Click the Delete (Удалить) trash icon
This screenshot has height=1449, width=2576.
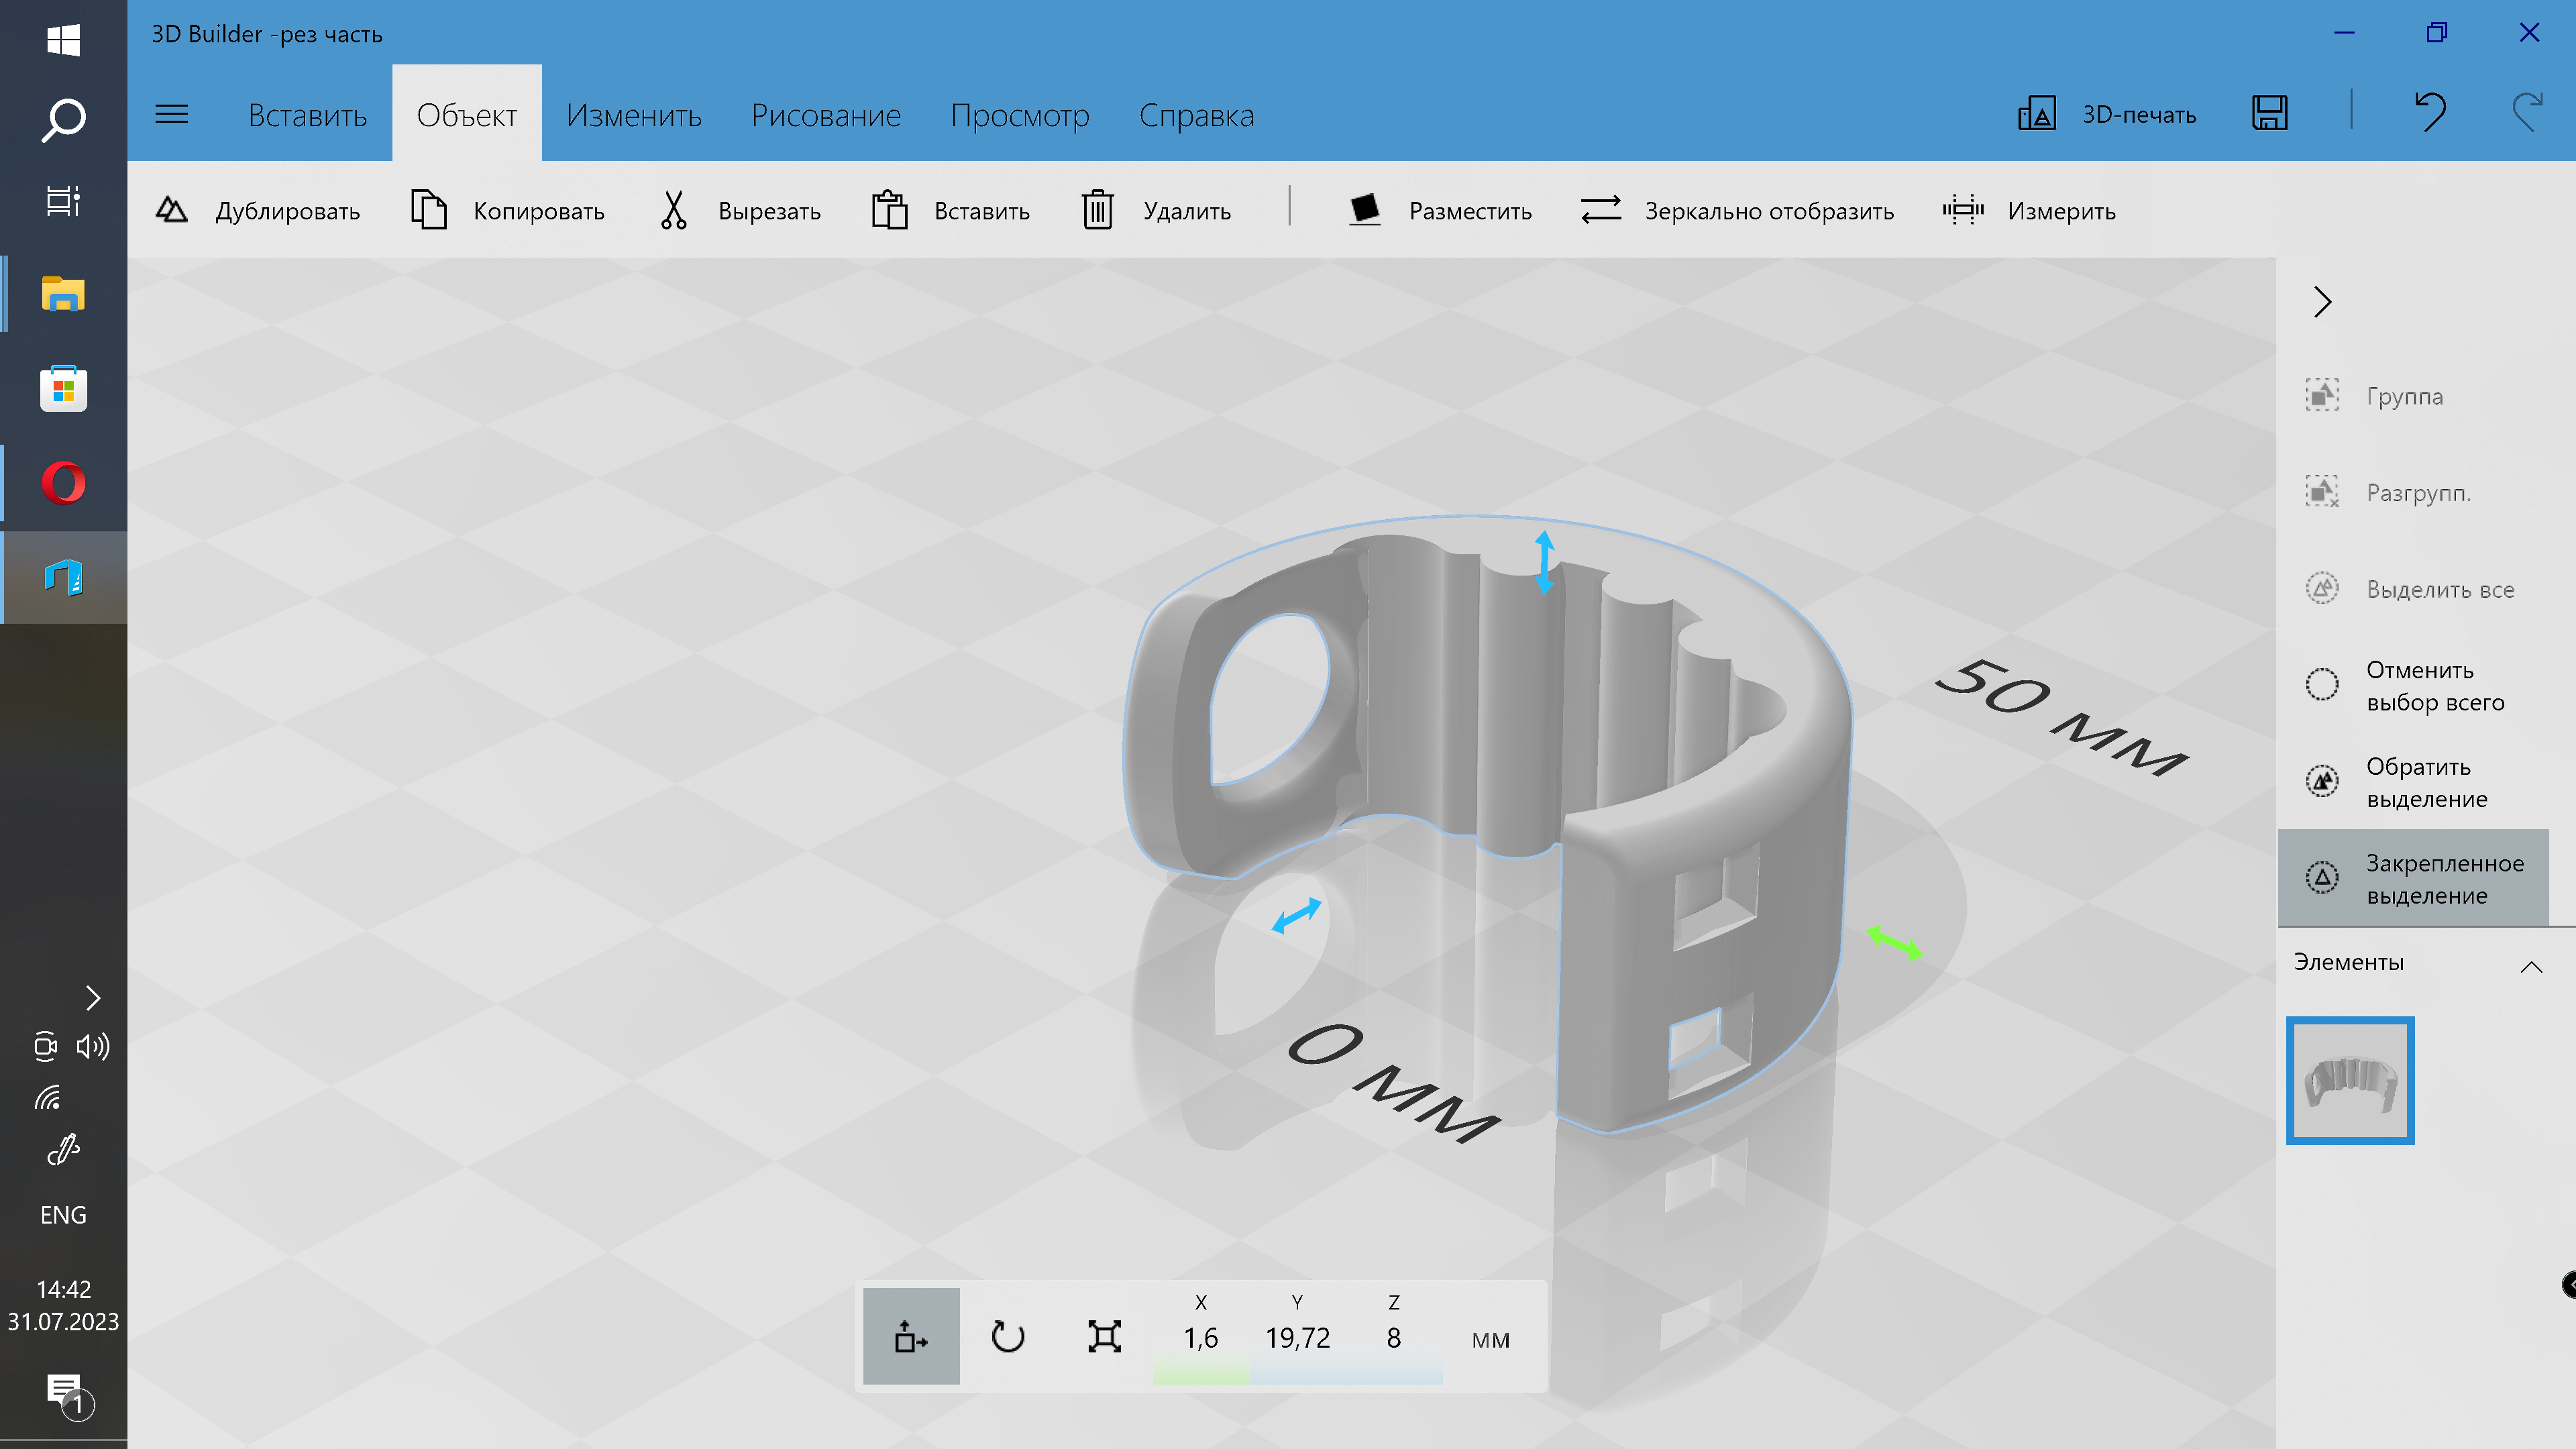point(1097,210)
